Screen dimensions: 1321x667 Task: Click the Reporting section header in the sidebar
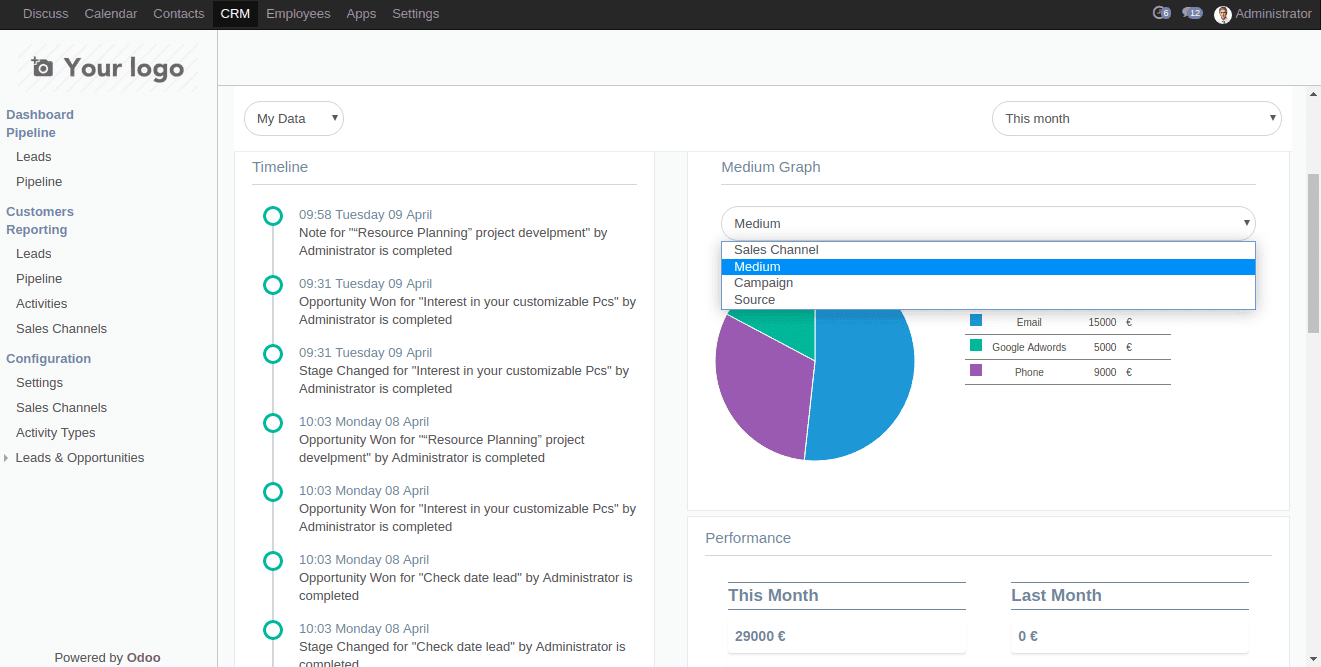pyautogui.click(x=37, y=230)
